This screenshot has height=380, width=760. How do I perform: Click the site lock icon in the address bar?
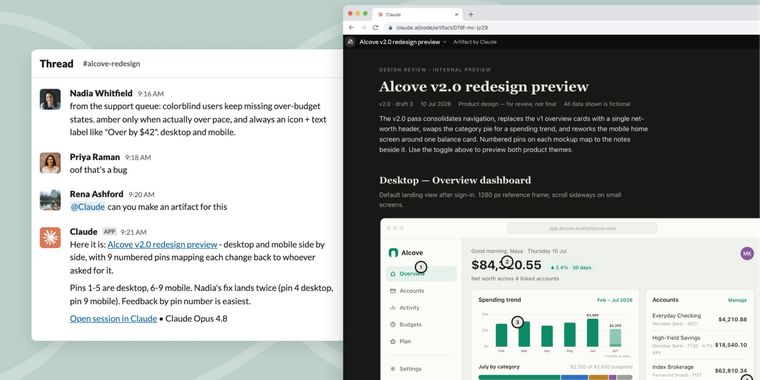click(x=390, y=28)
